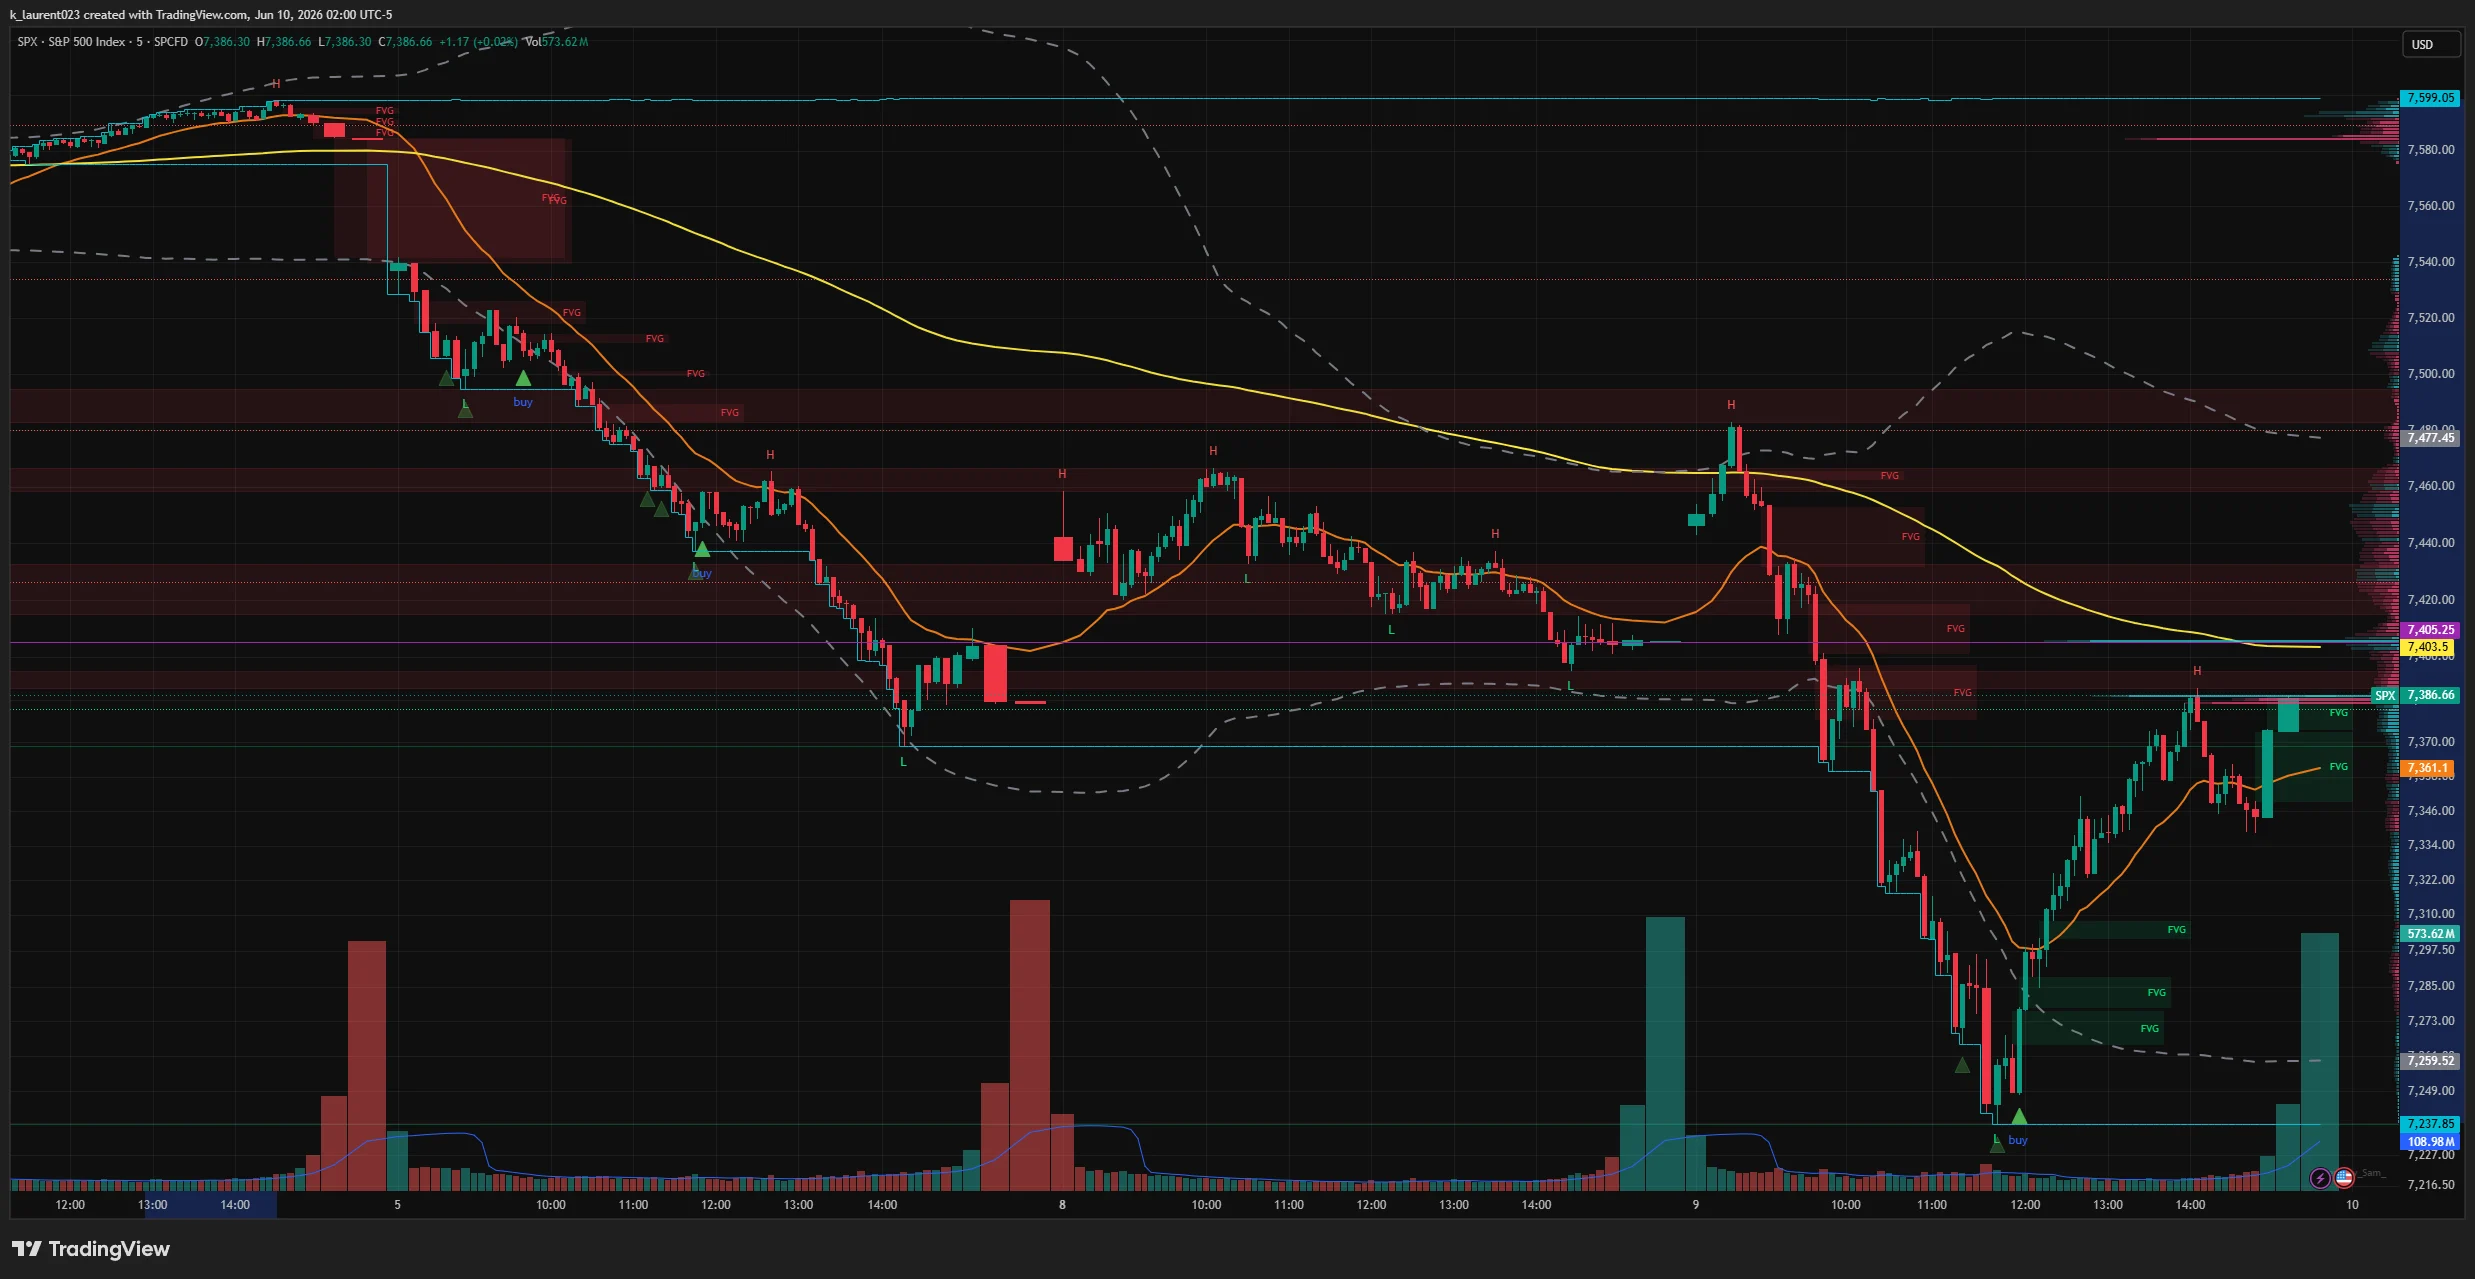The image size is (2475, 1279).
Task: Select the 7,249.00 price scale tick
Action: tap(2430, 1091)
